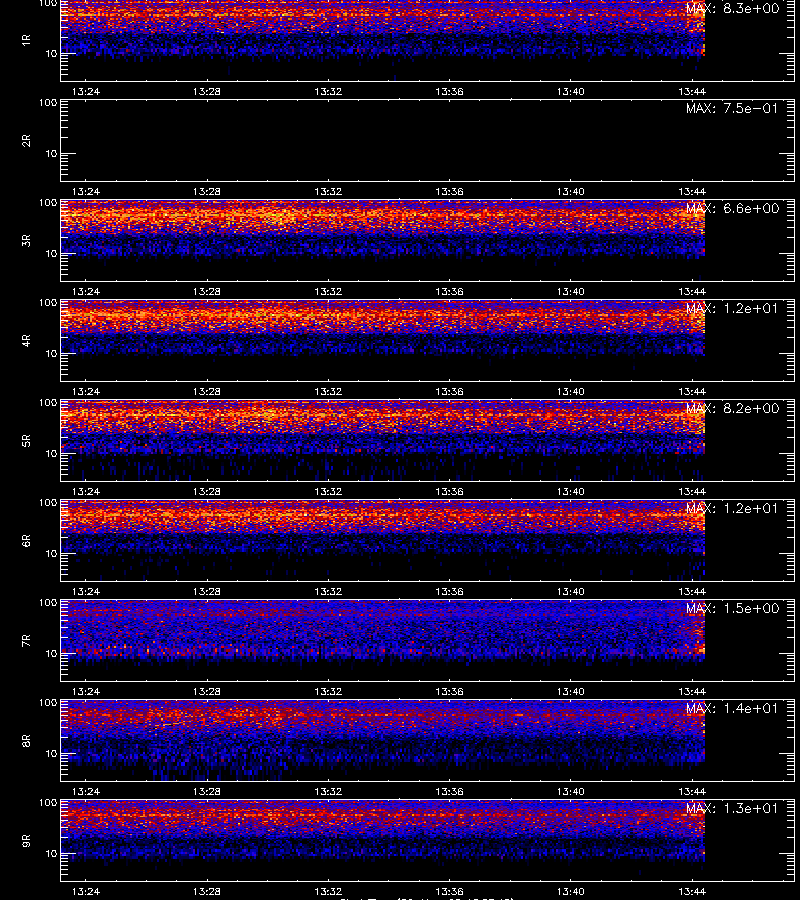
Task: Click the 5R panel axis label
Action: coord(26,440)
